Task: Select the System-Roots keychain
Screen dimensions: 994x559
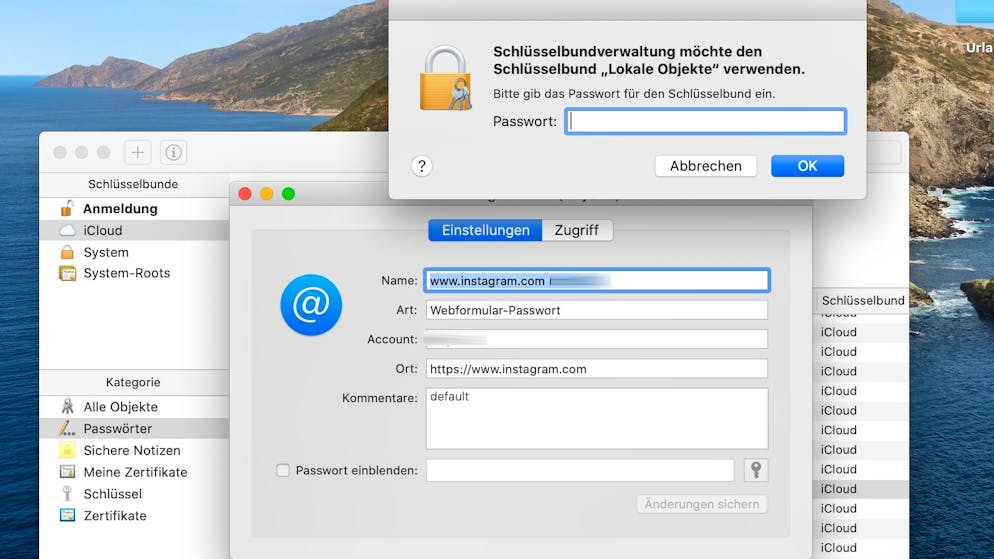Action: click(x=126, y=273)
